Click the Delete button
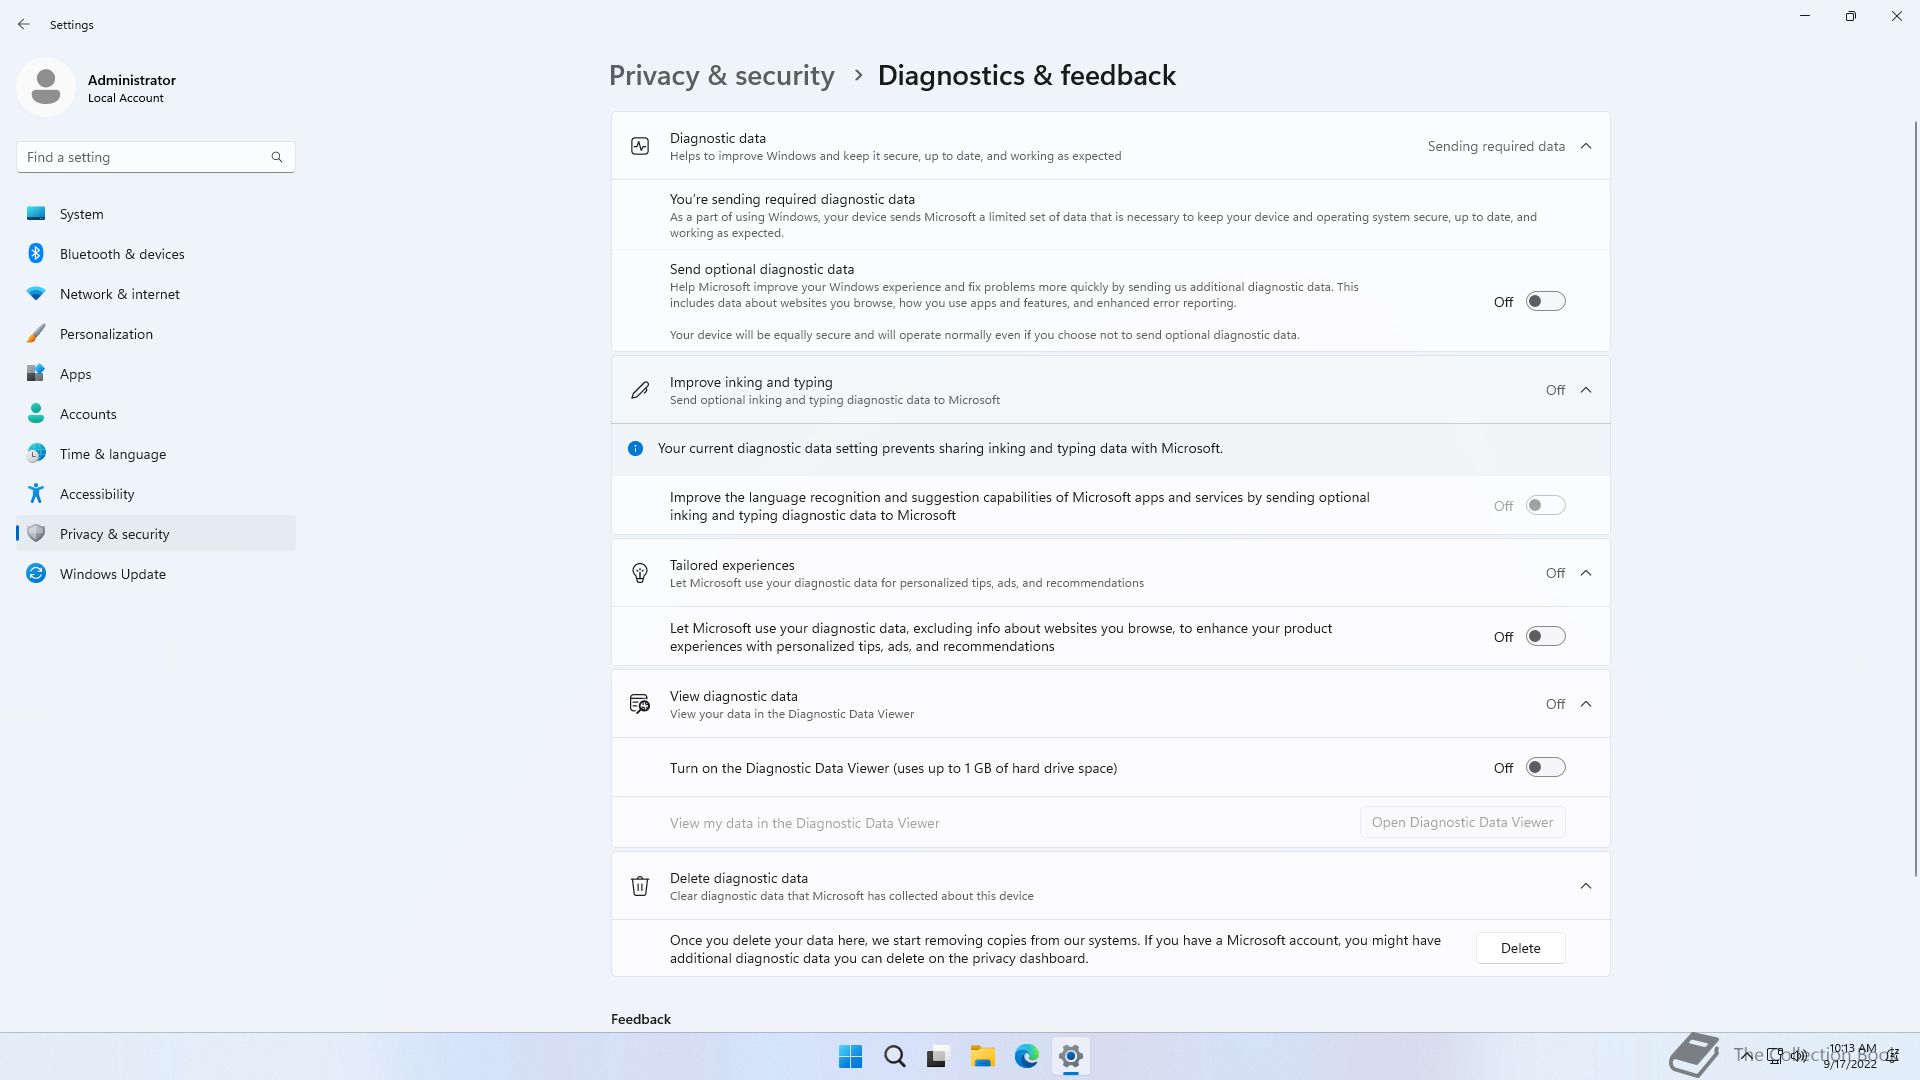 click(1520, 949)
